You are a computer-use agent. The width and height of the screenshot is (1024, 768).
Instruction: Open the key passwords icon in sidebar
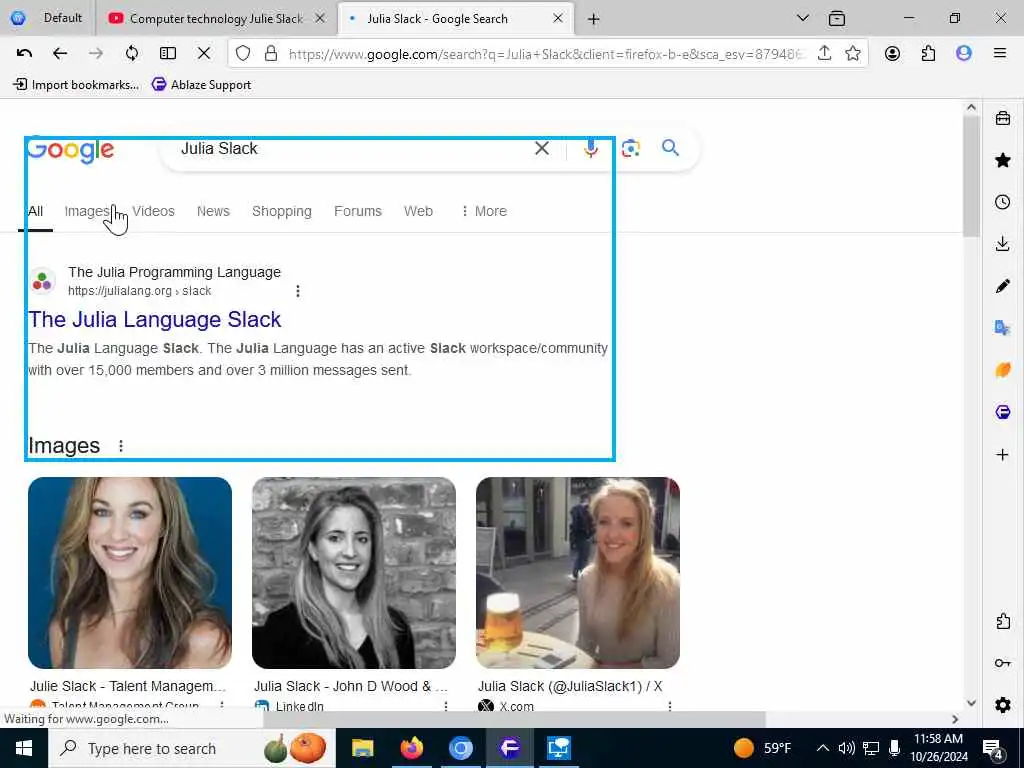click(1003, 664)
